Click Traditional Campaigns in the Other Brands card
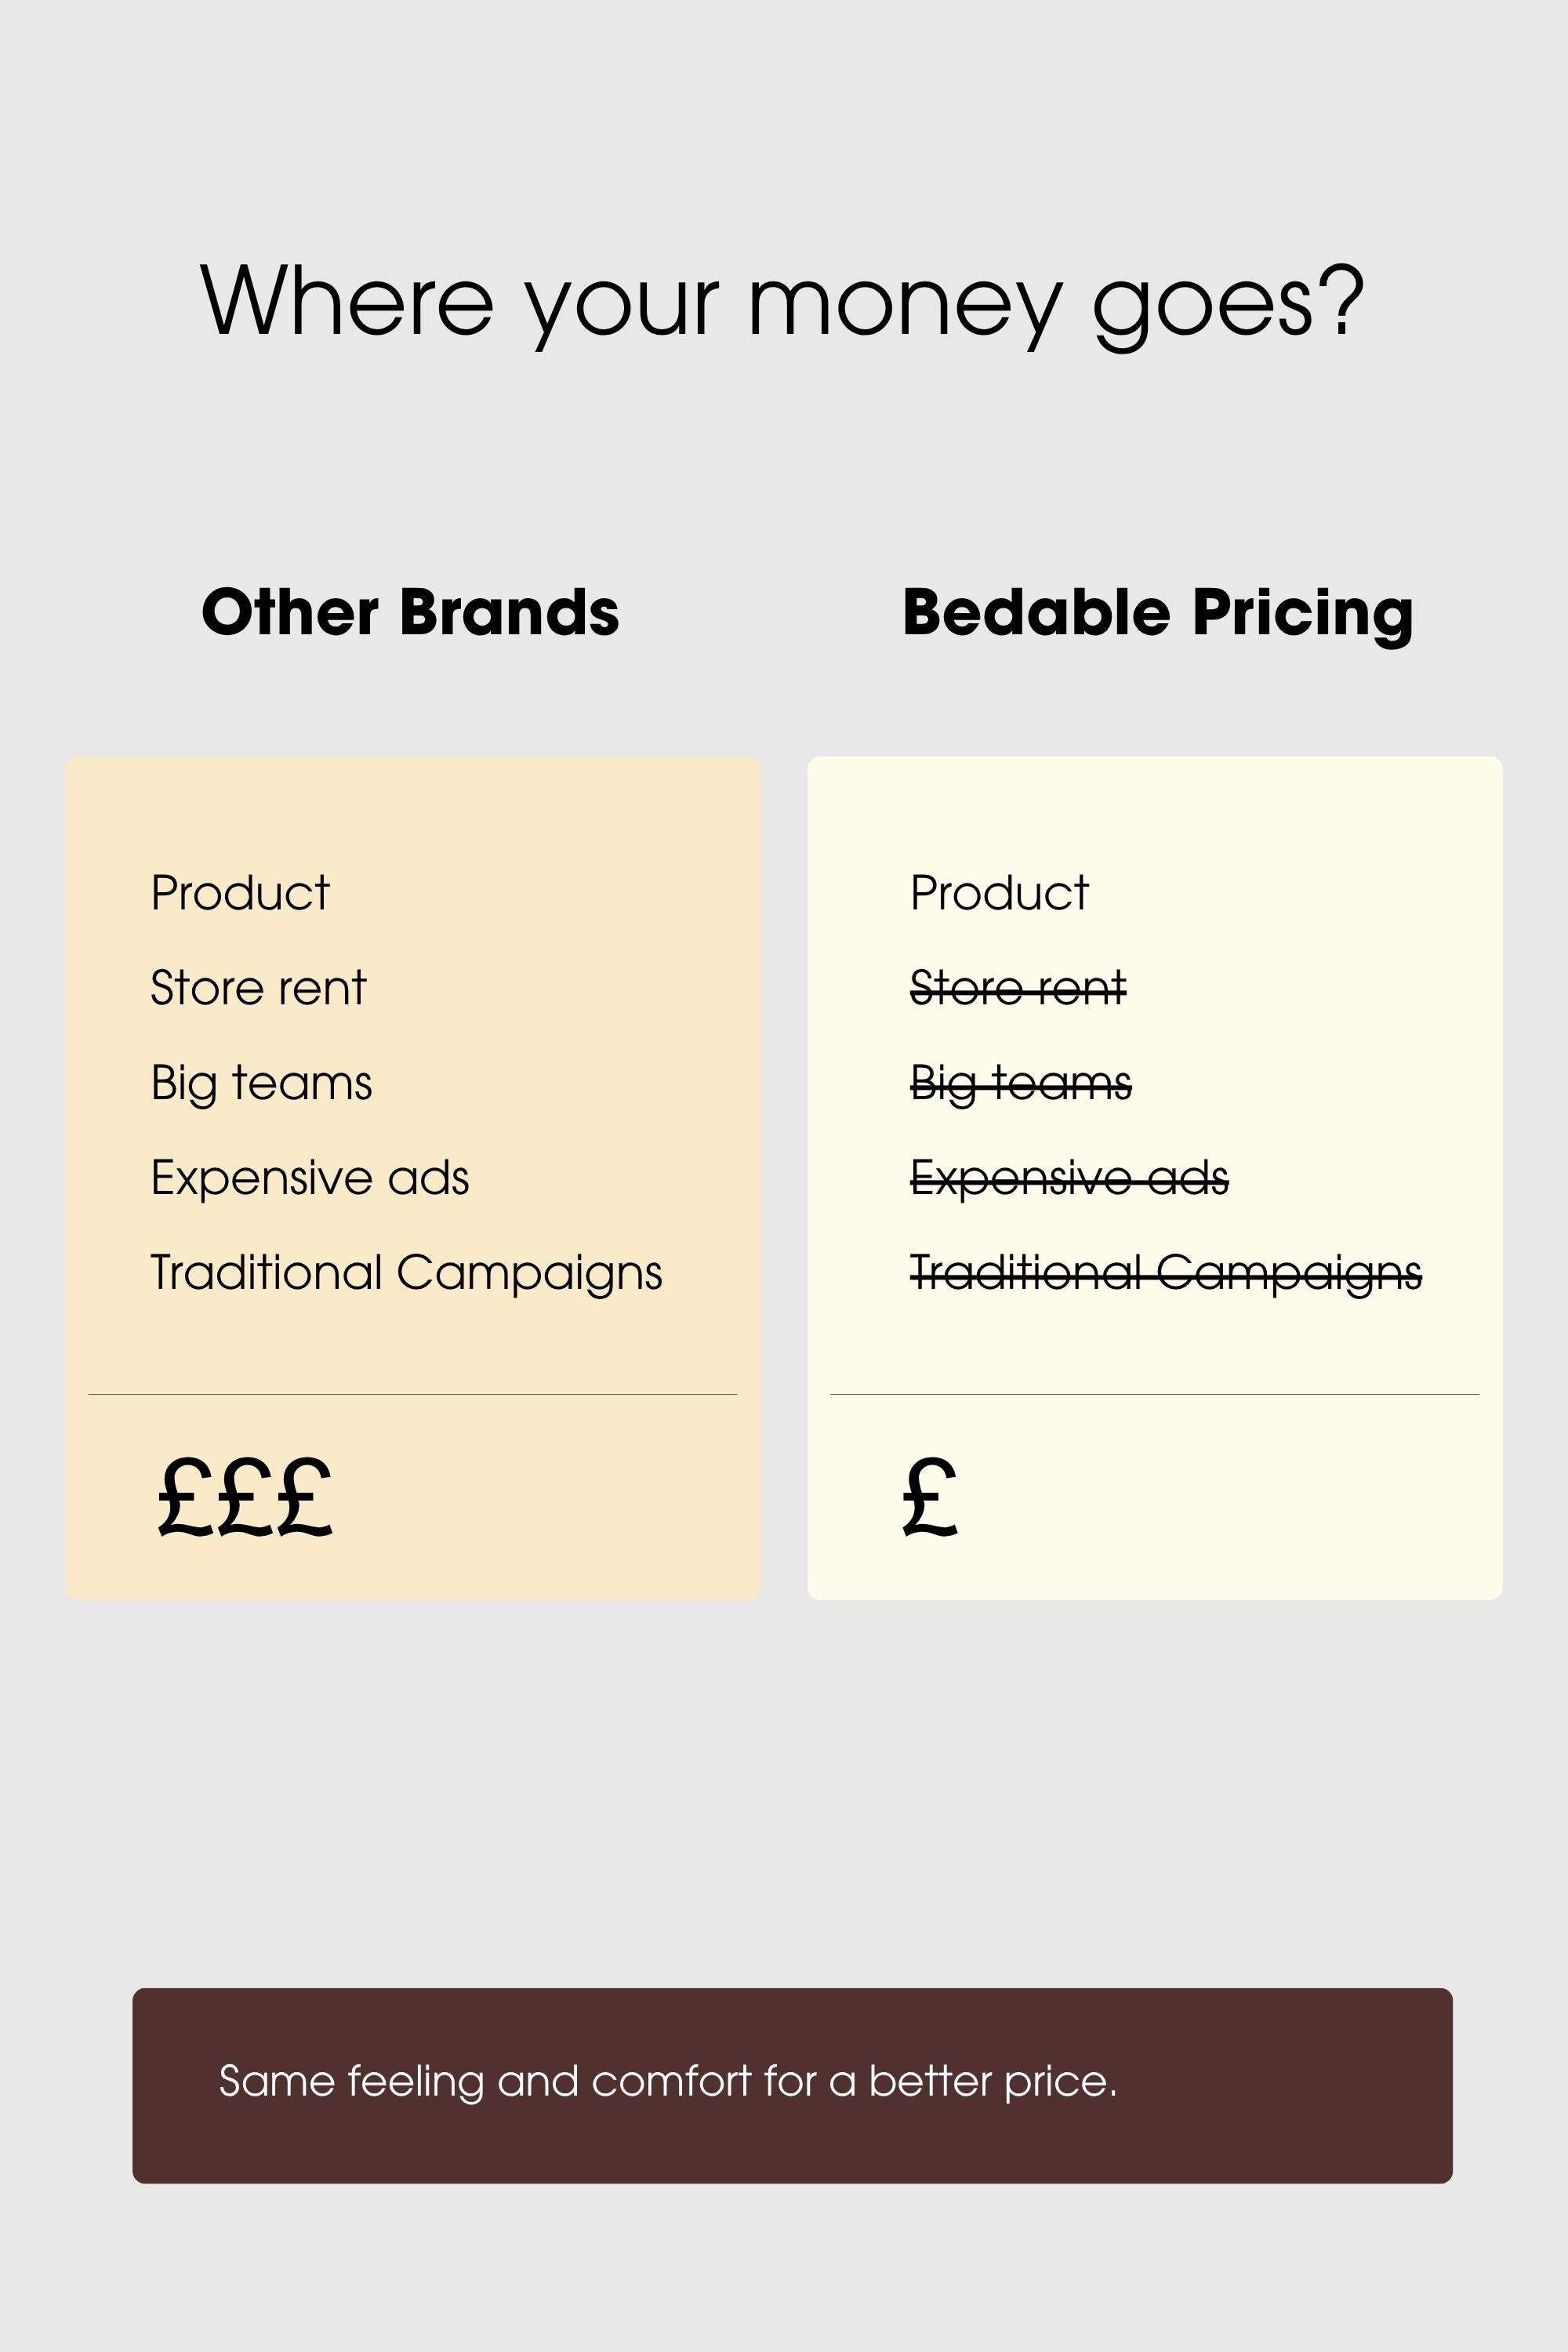The width and height of the screenshot is (1568, 2352). click(407, 1275)
